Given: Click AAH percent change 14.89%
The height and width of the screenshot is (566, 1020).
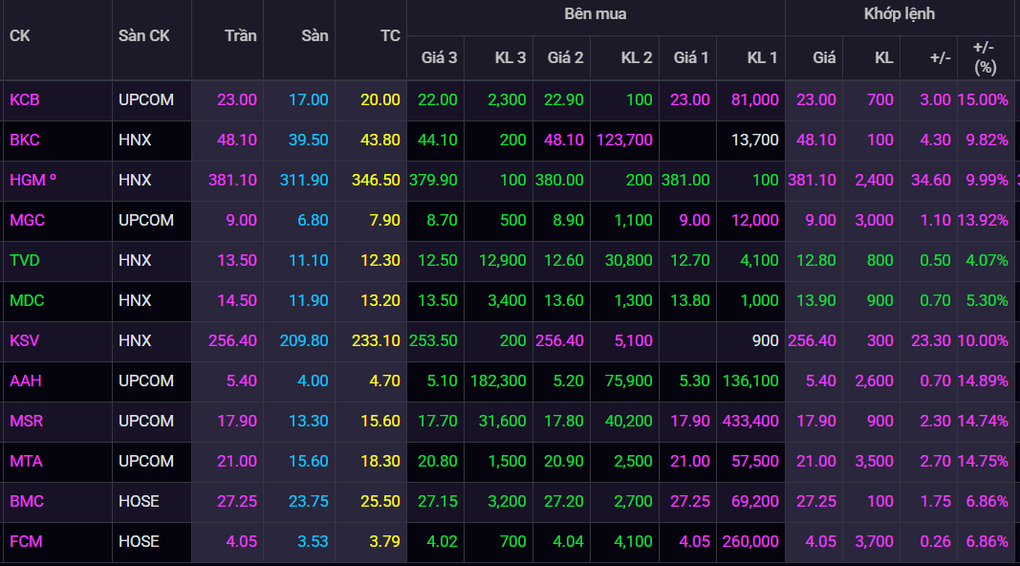Looking at the screenshot, I should (x=982, y=381).
